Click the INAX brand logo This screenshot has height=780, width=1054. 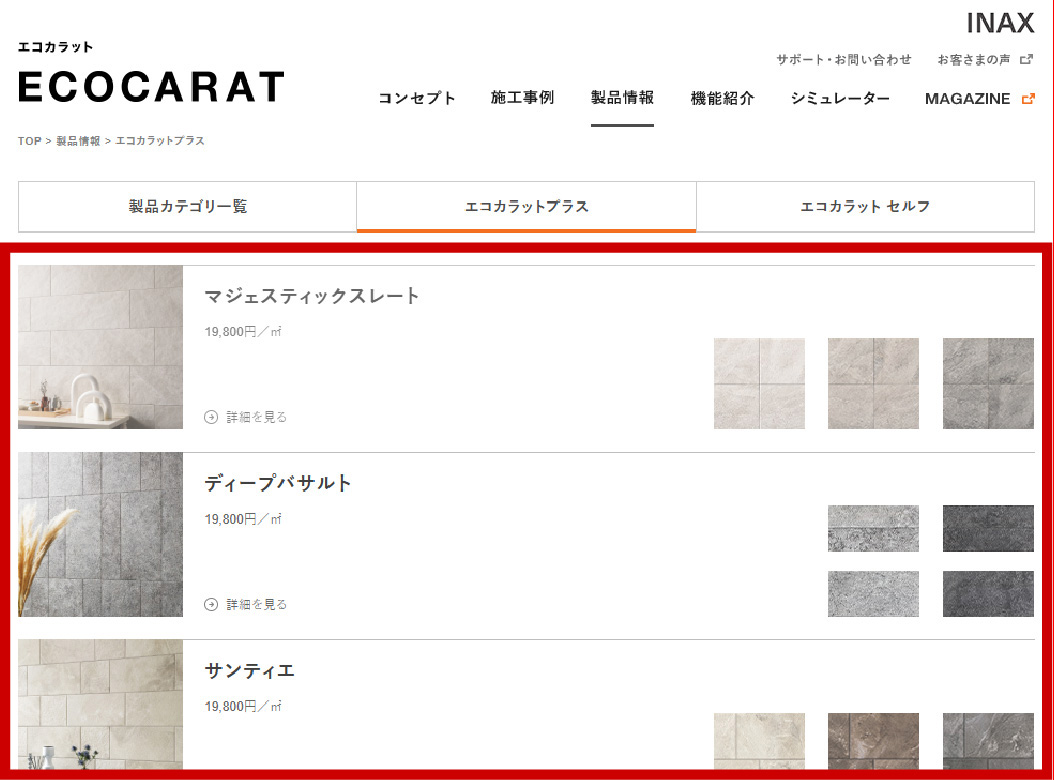(1000, 23)
